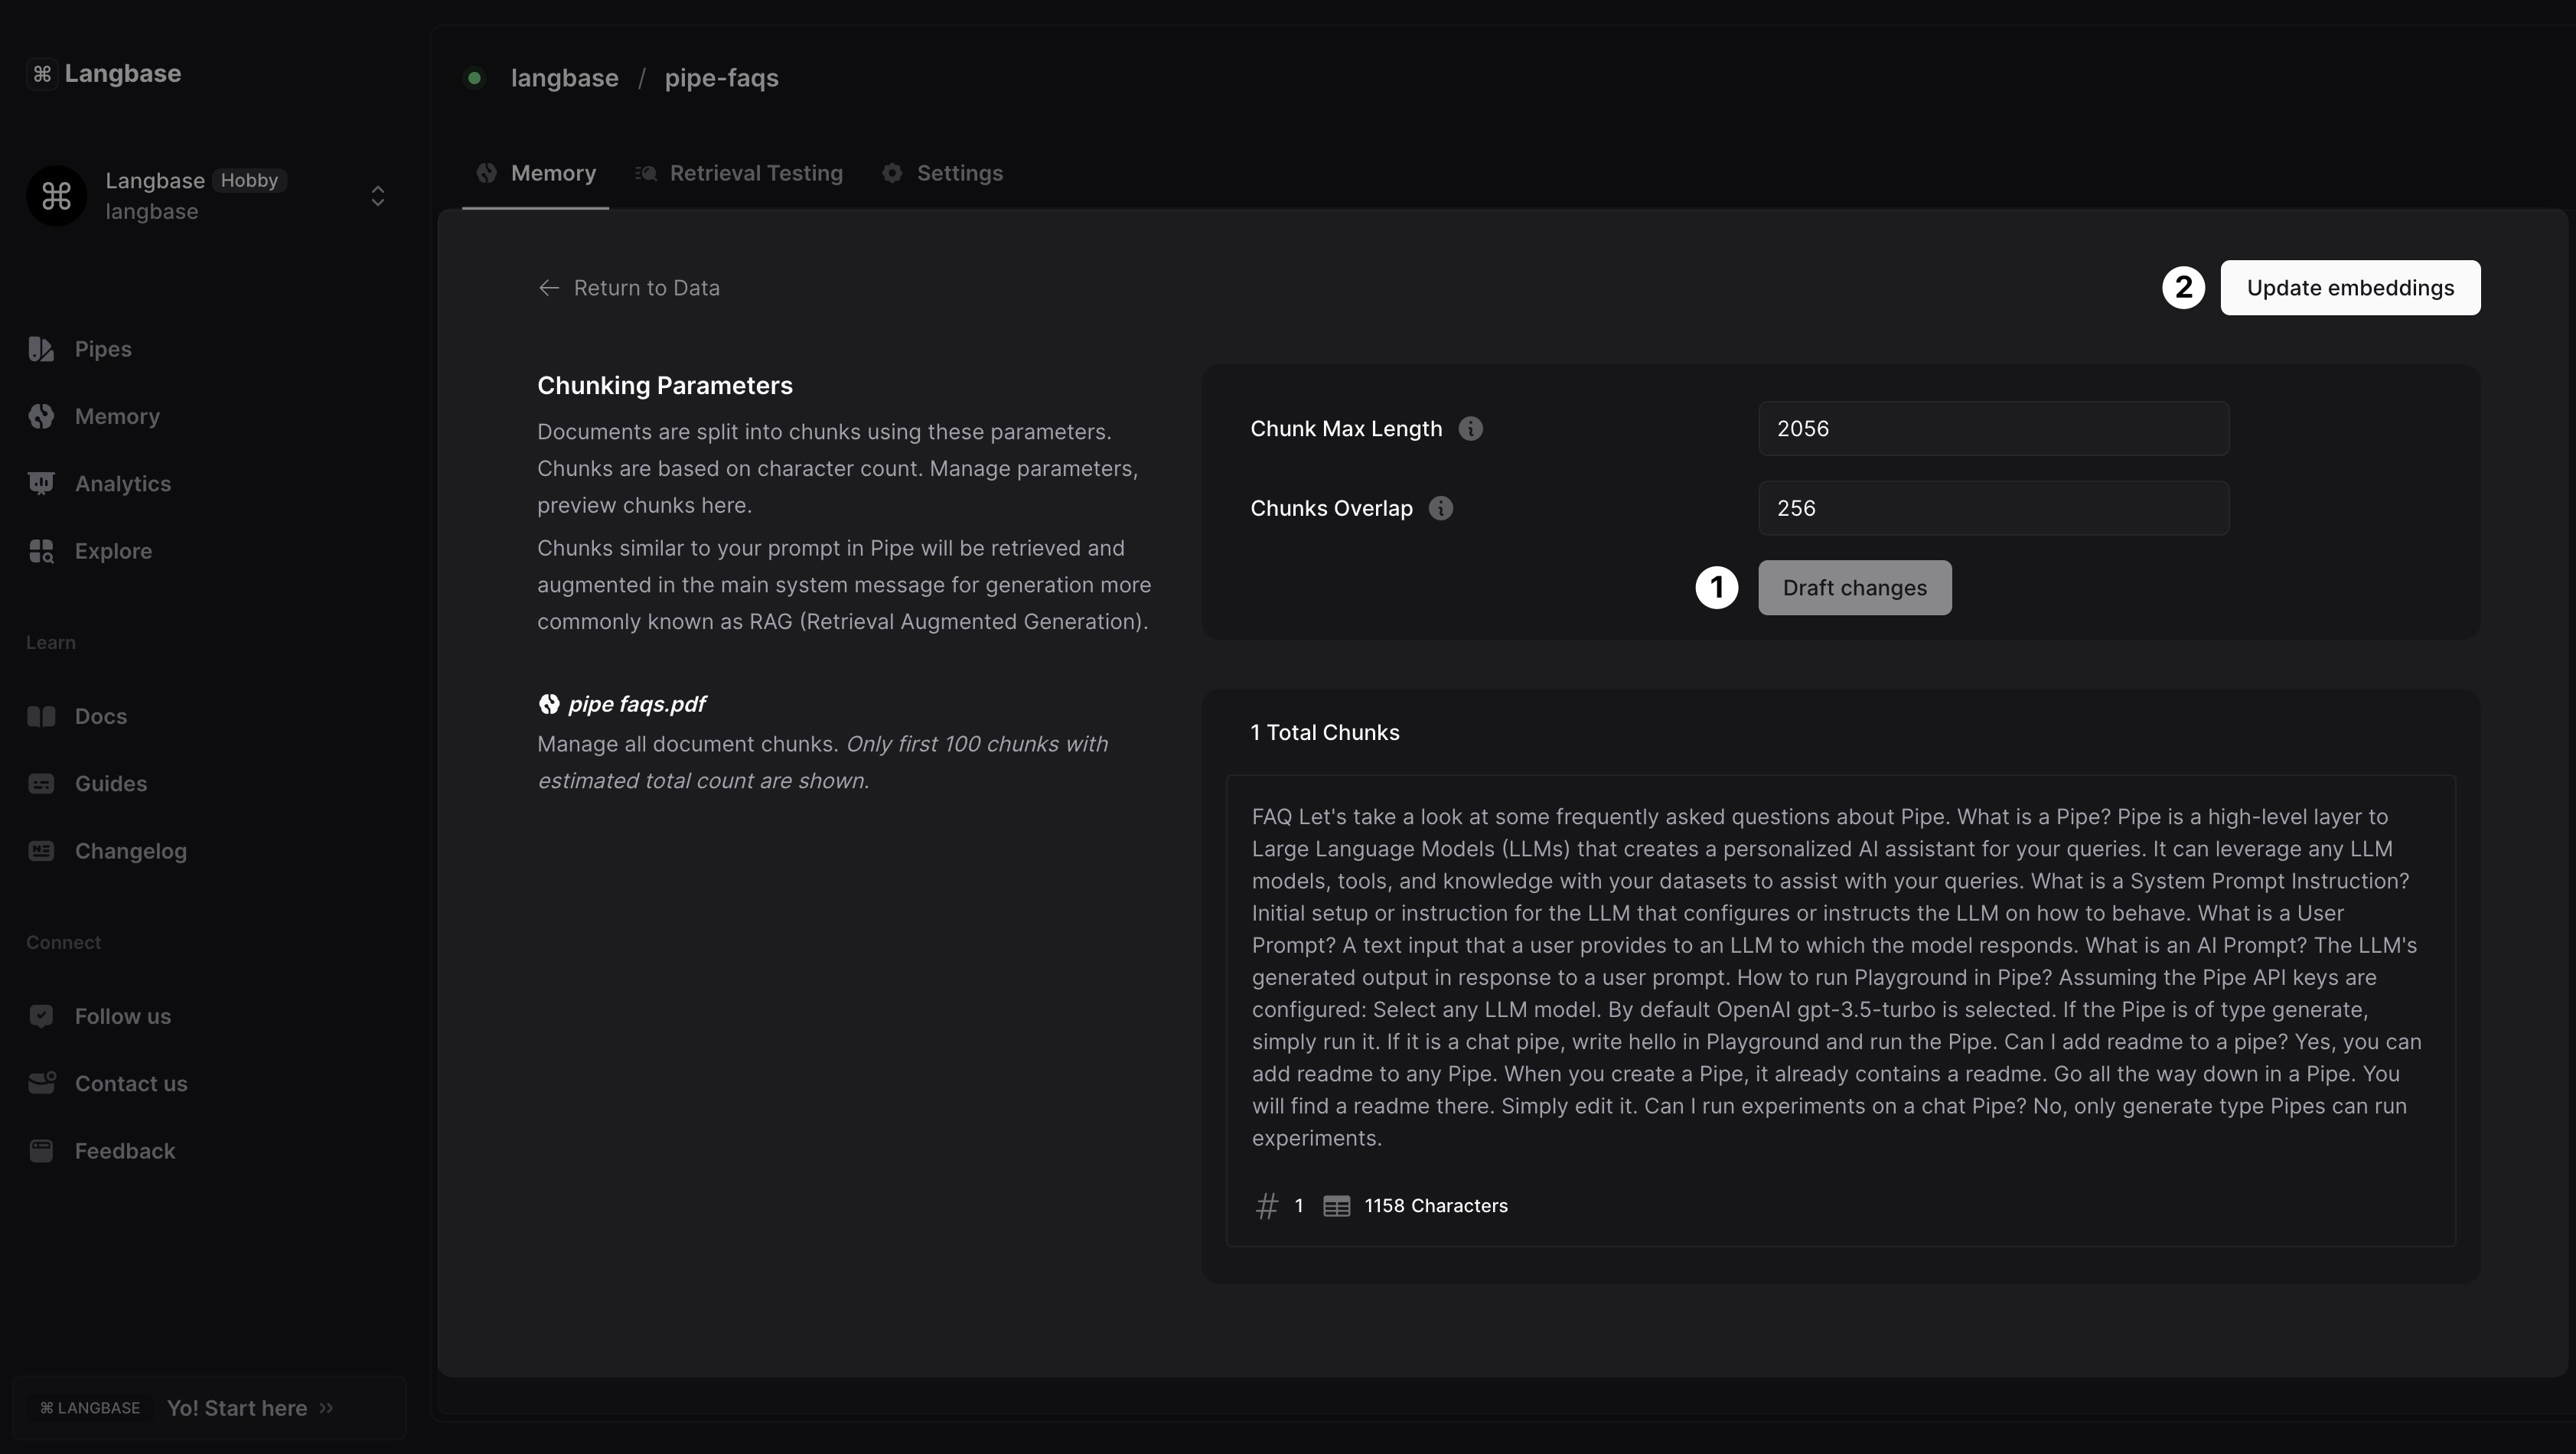
Task: Focus the Chunk Max Length input field
Action: point(1993,429)
